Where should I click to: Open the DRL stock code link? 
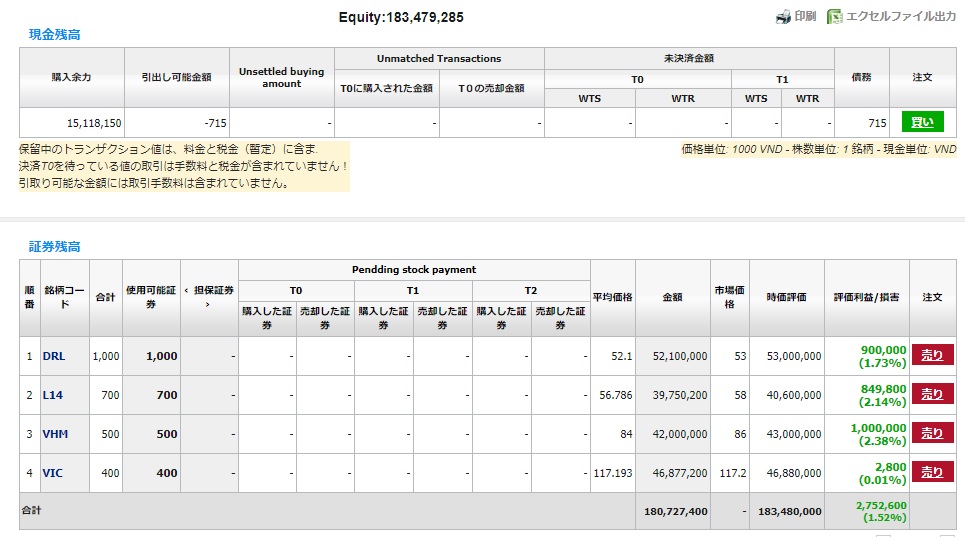pyautogui.click(x=53, y=356)
